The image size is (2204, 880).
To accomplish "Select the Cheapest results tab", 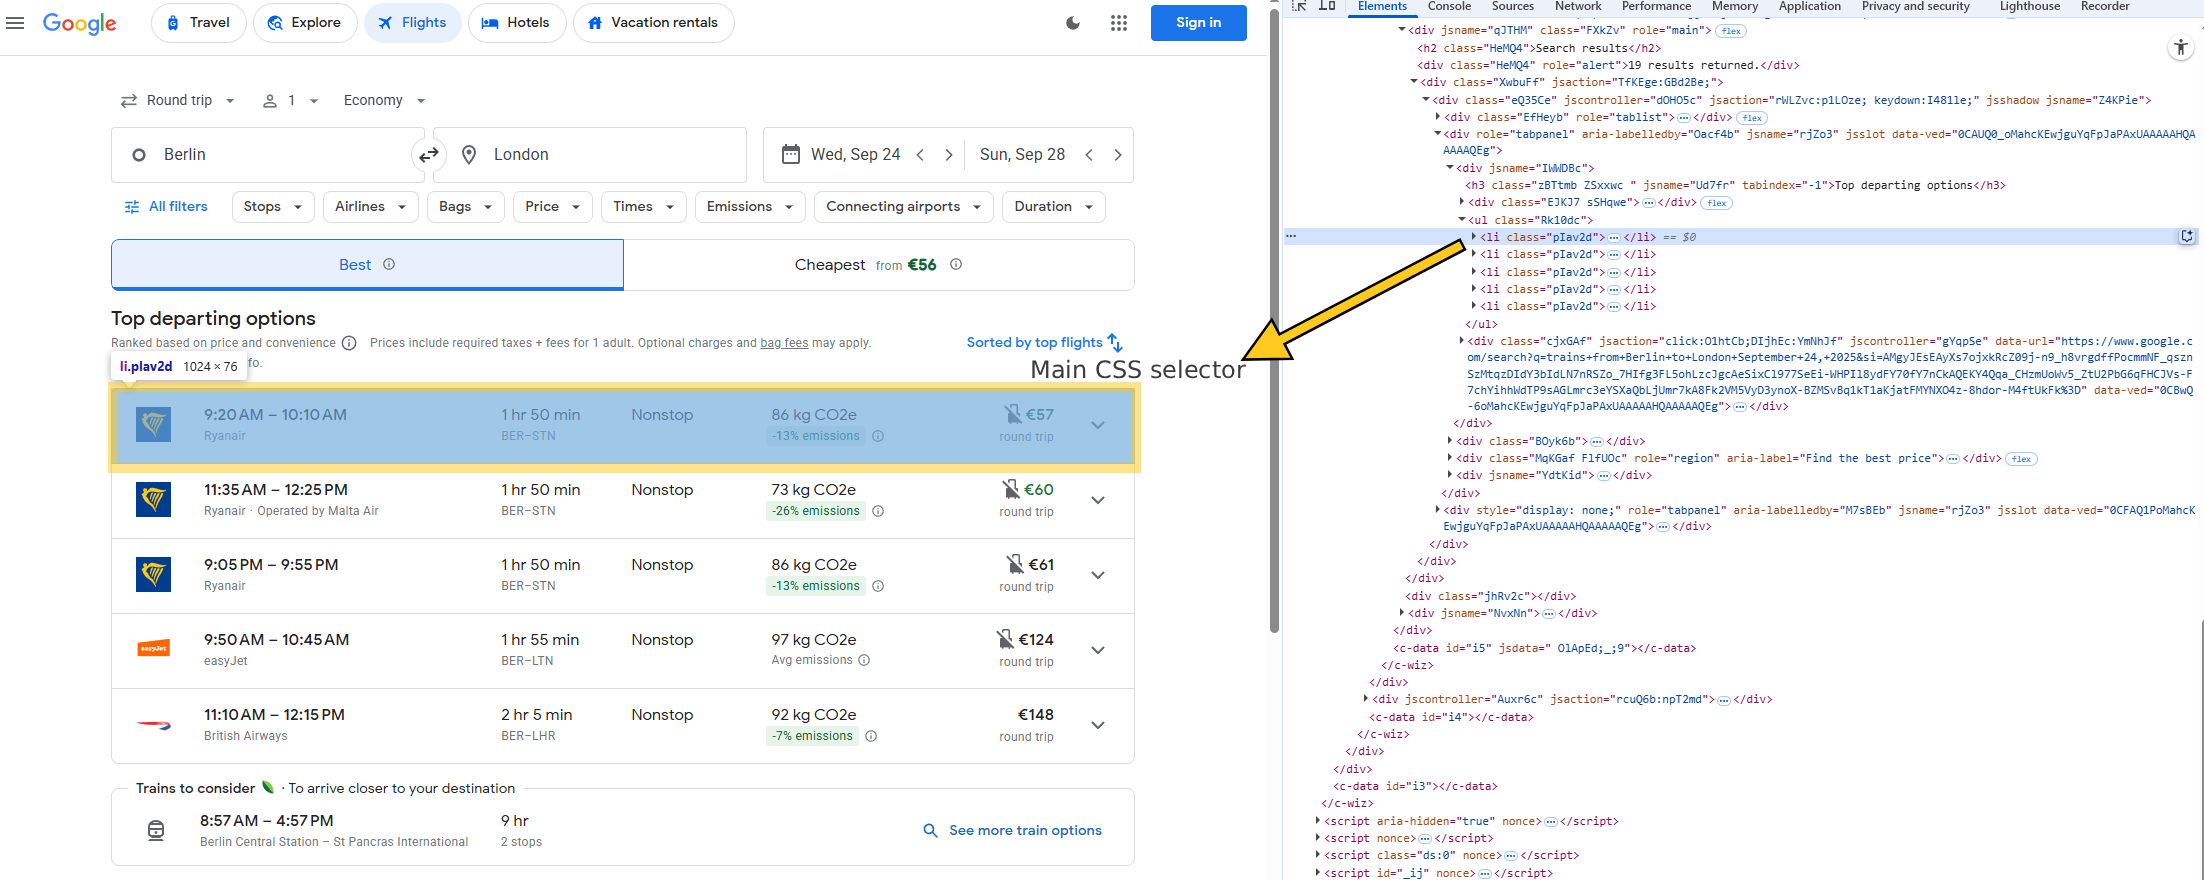I will pos(878,265).
